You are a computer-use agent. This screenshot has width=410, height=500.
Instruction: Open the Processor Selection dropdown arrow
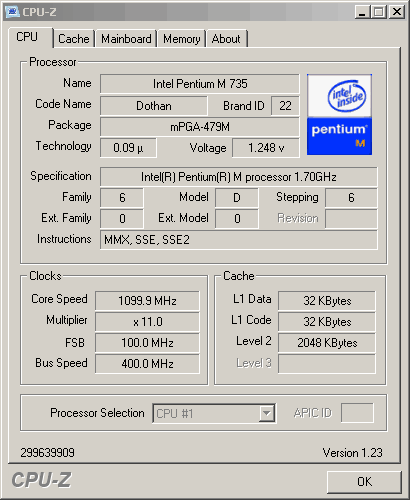tap(267, 414)
